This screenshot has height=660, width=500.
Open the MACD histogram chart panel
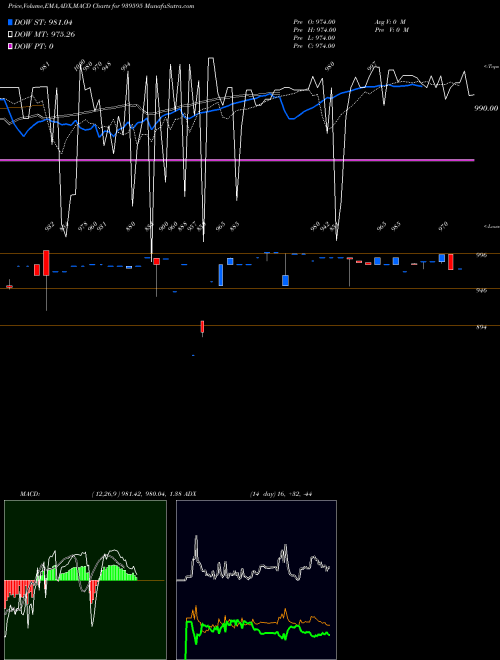click(85, 580)
